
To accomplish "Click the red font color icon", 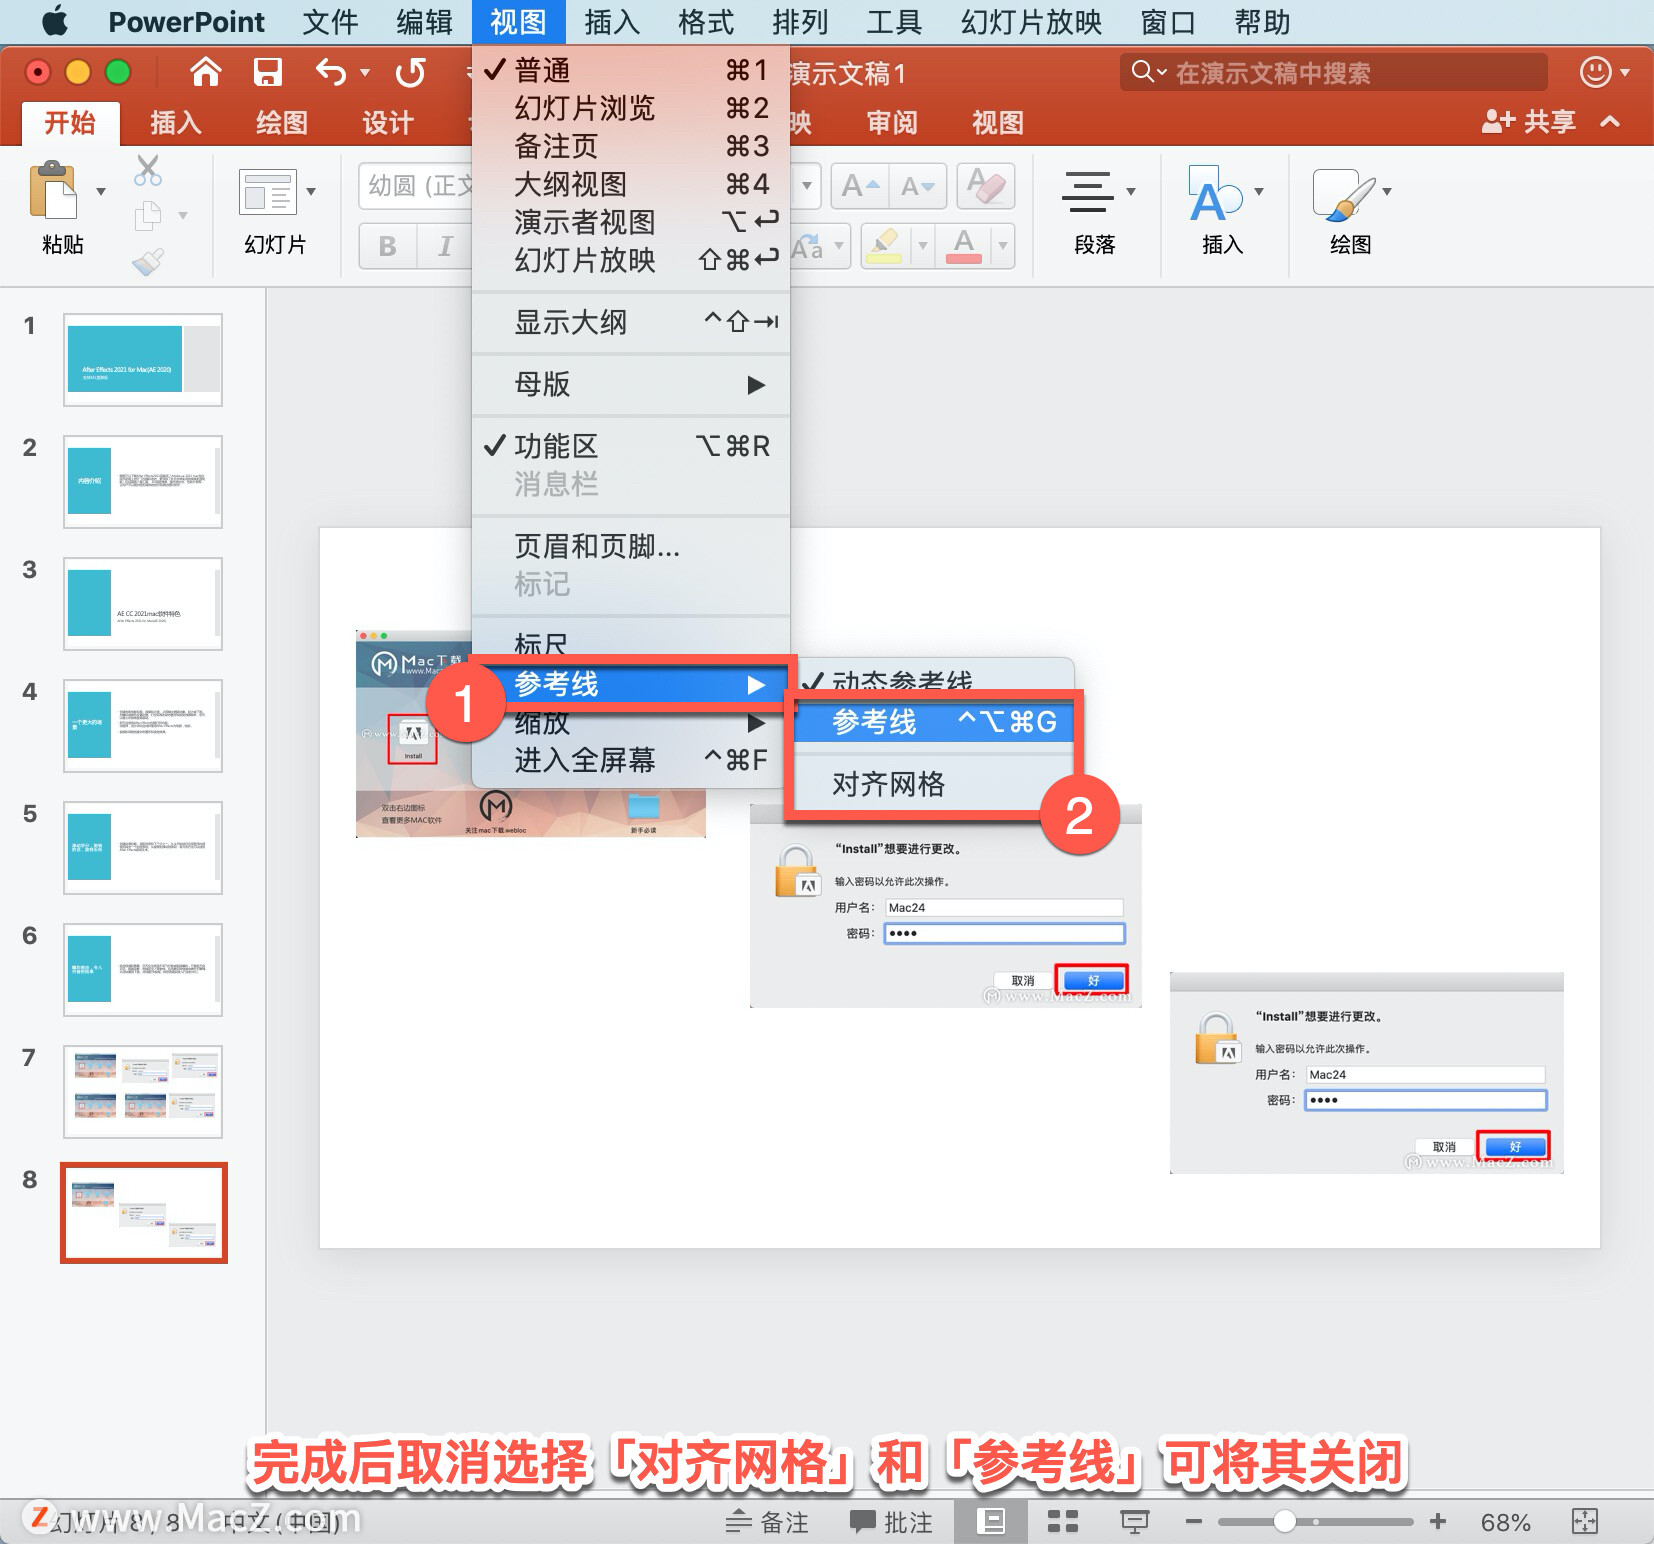I will 963,245.
